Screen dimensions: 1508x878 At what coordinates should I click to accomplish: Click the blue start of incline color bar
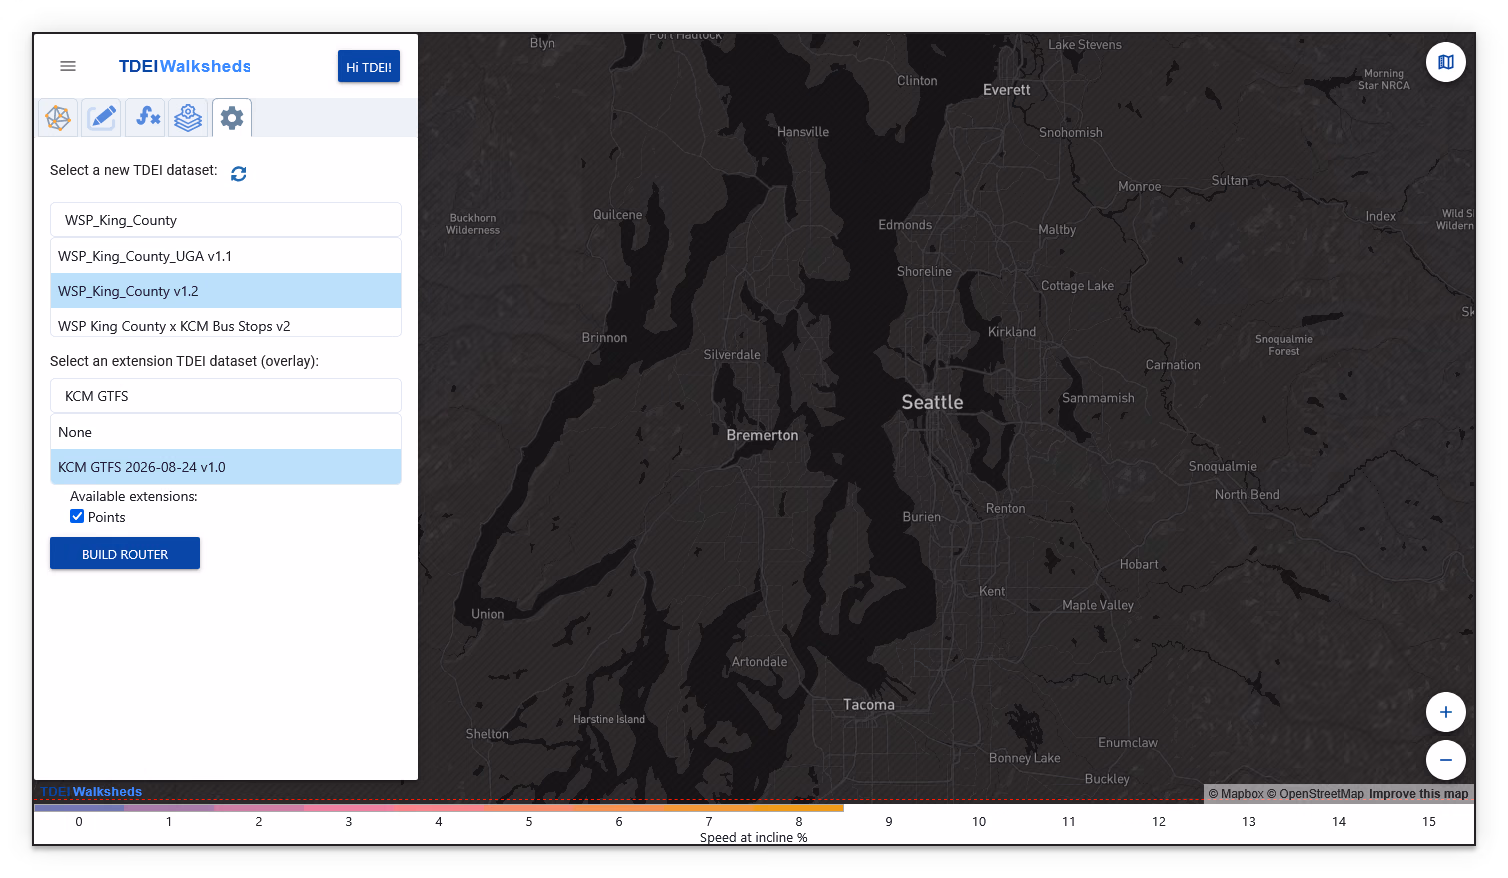coord(78,808)
